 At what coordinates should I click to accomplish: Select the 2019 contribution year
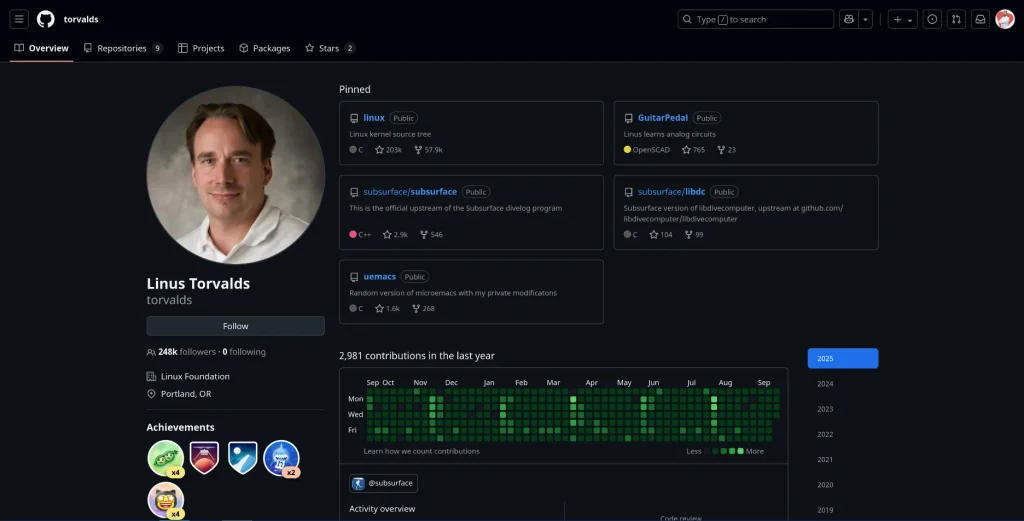point(842,511)
